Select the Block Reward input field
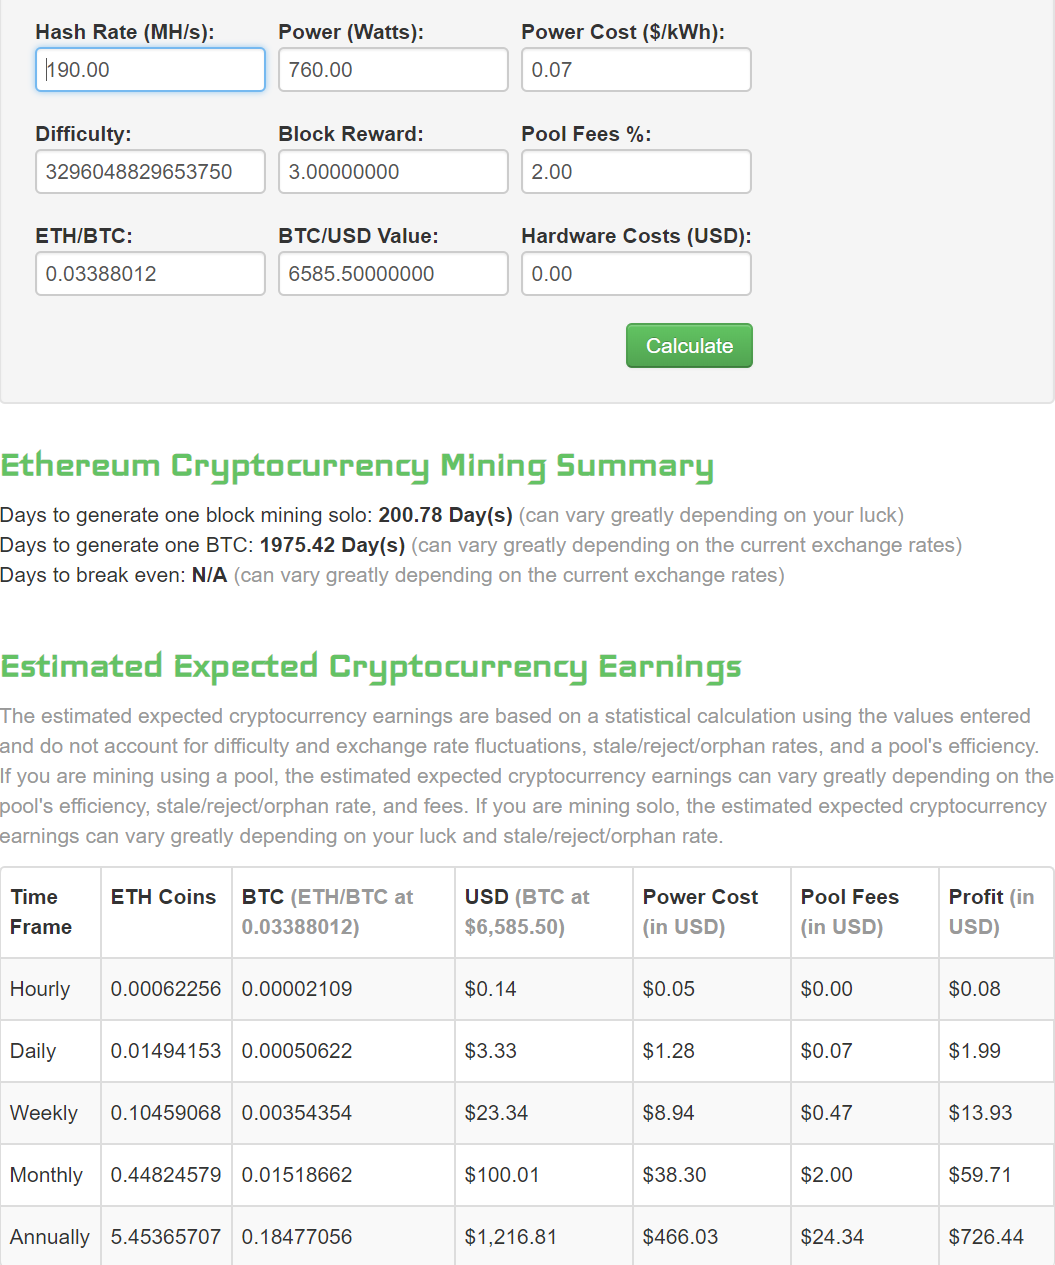Screen dimensions: 1055x1265 click(393, 172)
